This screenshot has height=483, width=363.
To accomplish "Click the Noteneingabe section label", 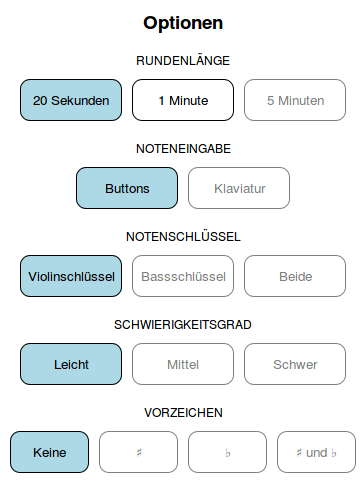I will [183, 149].
